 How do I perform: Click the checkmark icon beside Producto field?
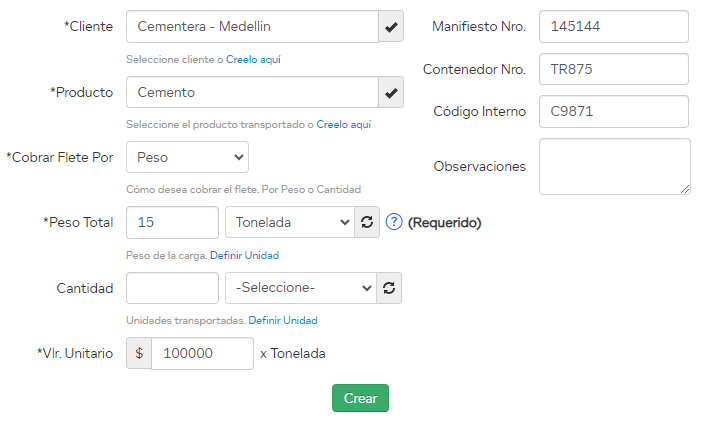tap(392, 93)
